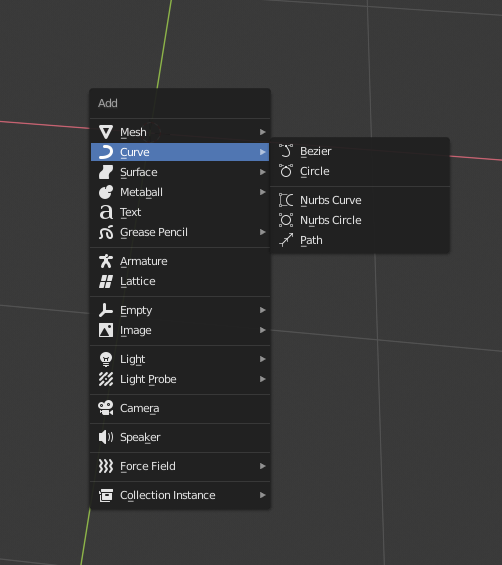Add a Path curve
502x565 pixels.
pyautogui.click(x=360, y=240)
